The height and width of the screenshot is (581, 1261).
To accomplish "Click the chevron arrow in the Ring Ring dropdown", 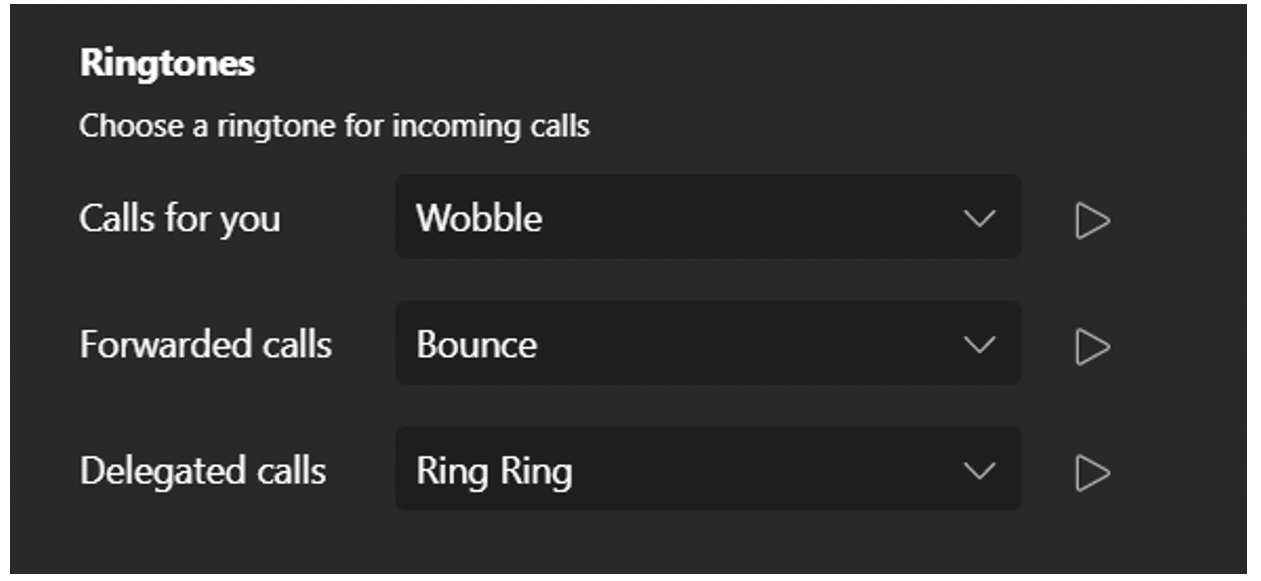I will pyautogui.click(x=979, y=471).
